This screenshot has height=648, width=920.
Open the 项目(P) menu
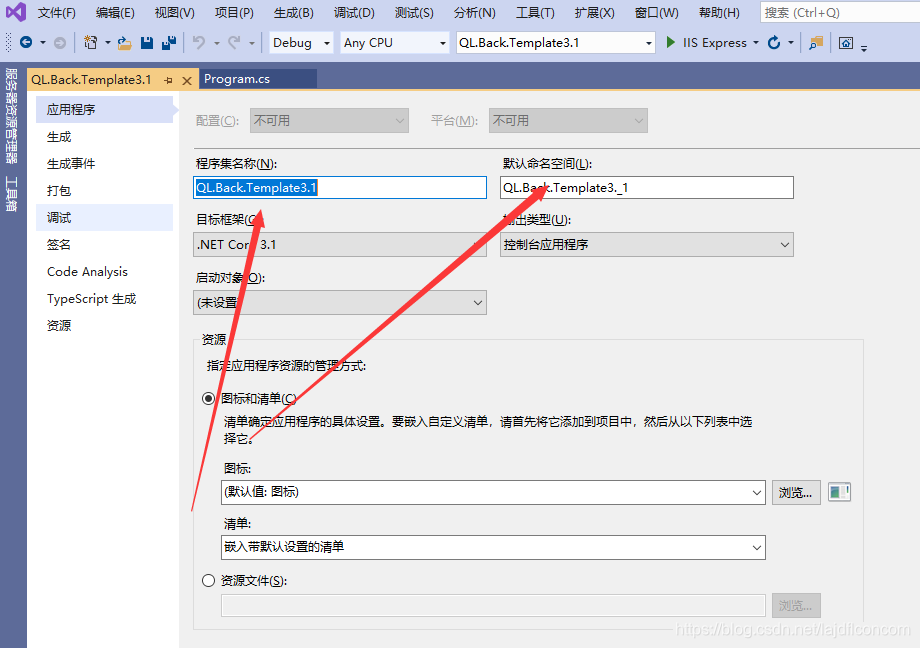(234, 12)
